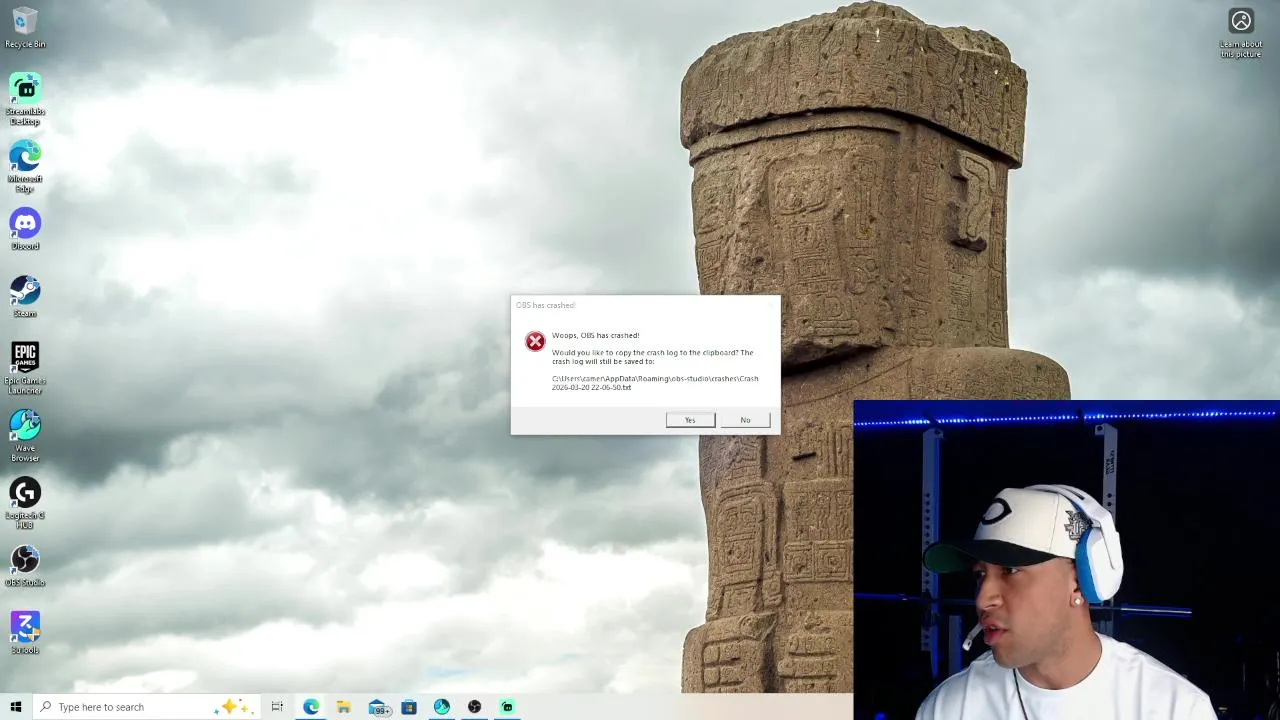Click the 'OBS has crashed!' dialog title bar
1280x720 pixels.
645,305
